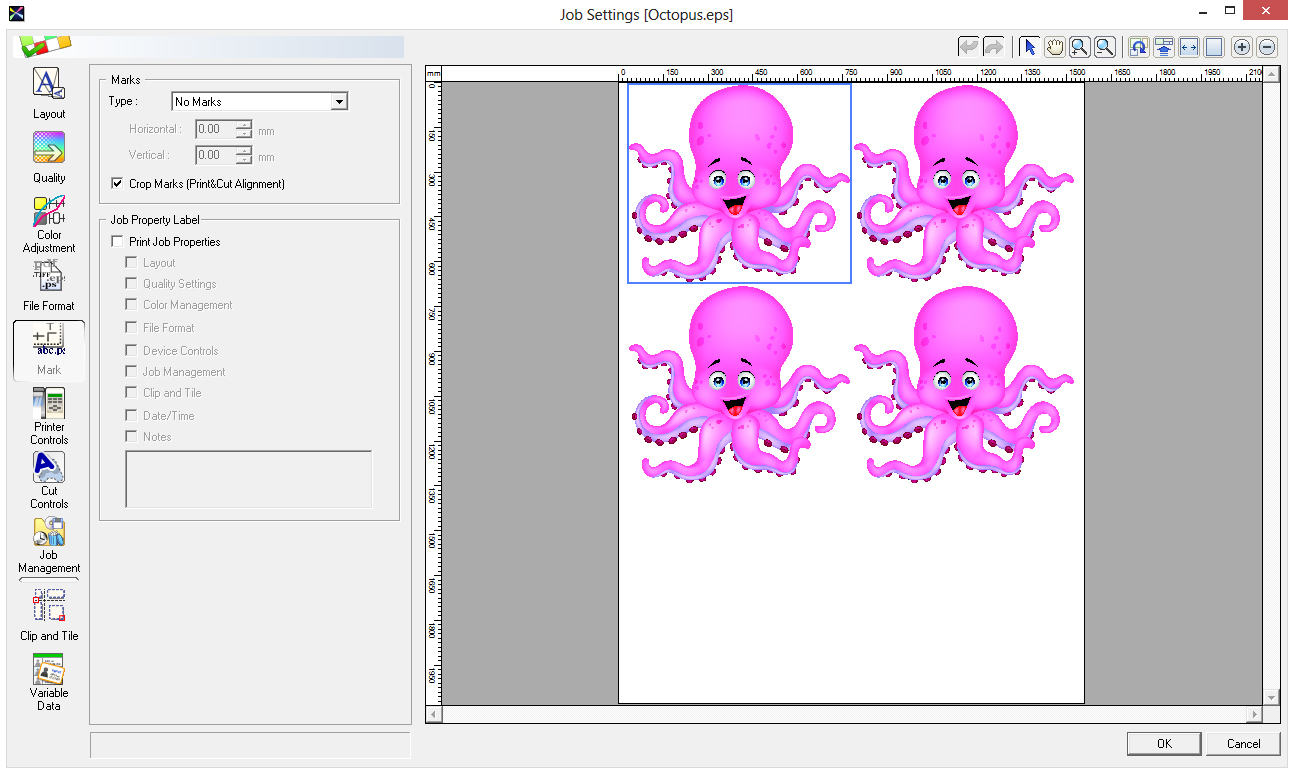Screen dimensions: 1294x773
Task: Open the Color Adjustment tab
Action: [49, 224]
